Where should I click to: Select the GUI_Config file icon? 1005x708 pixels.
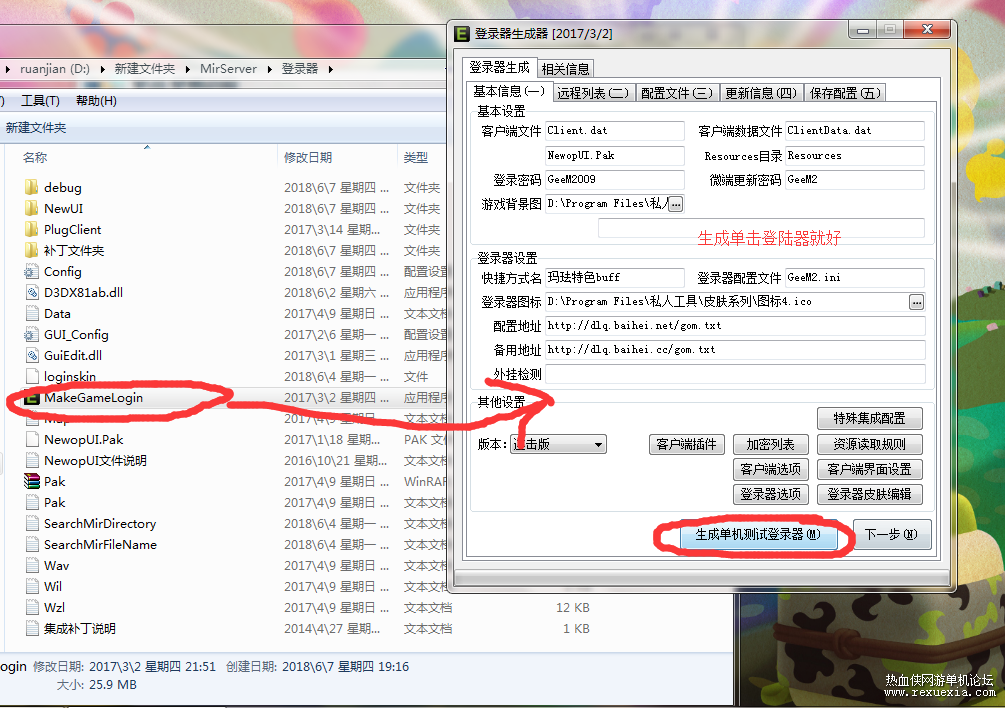tap(31, 334)
